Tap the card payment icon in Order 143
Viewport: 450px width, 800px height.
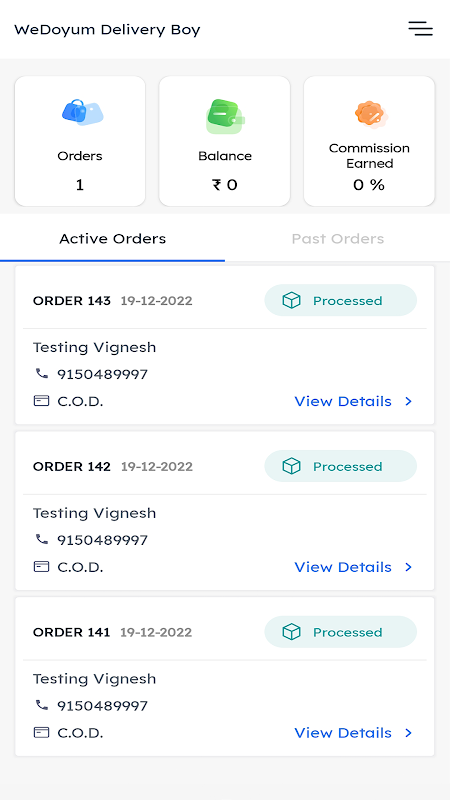41,401
